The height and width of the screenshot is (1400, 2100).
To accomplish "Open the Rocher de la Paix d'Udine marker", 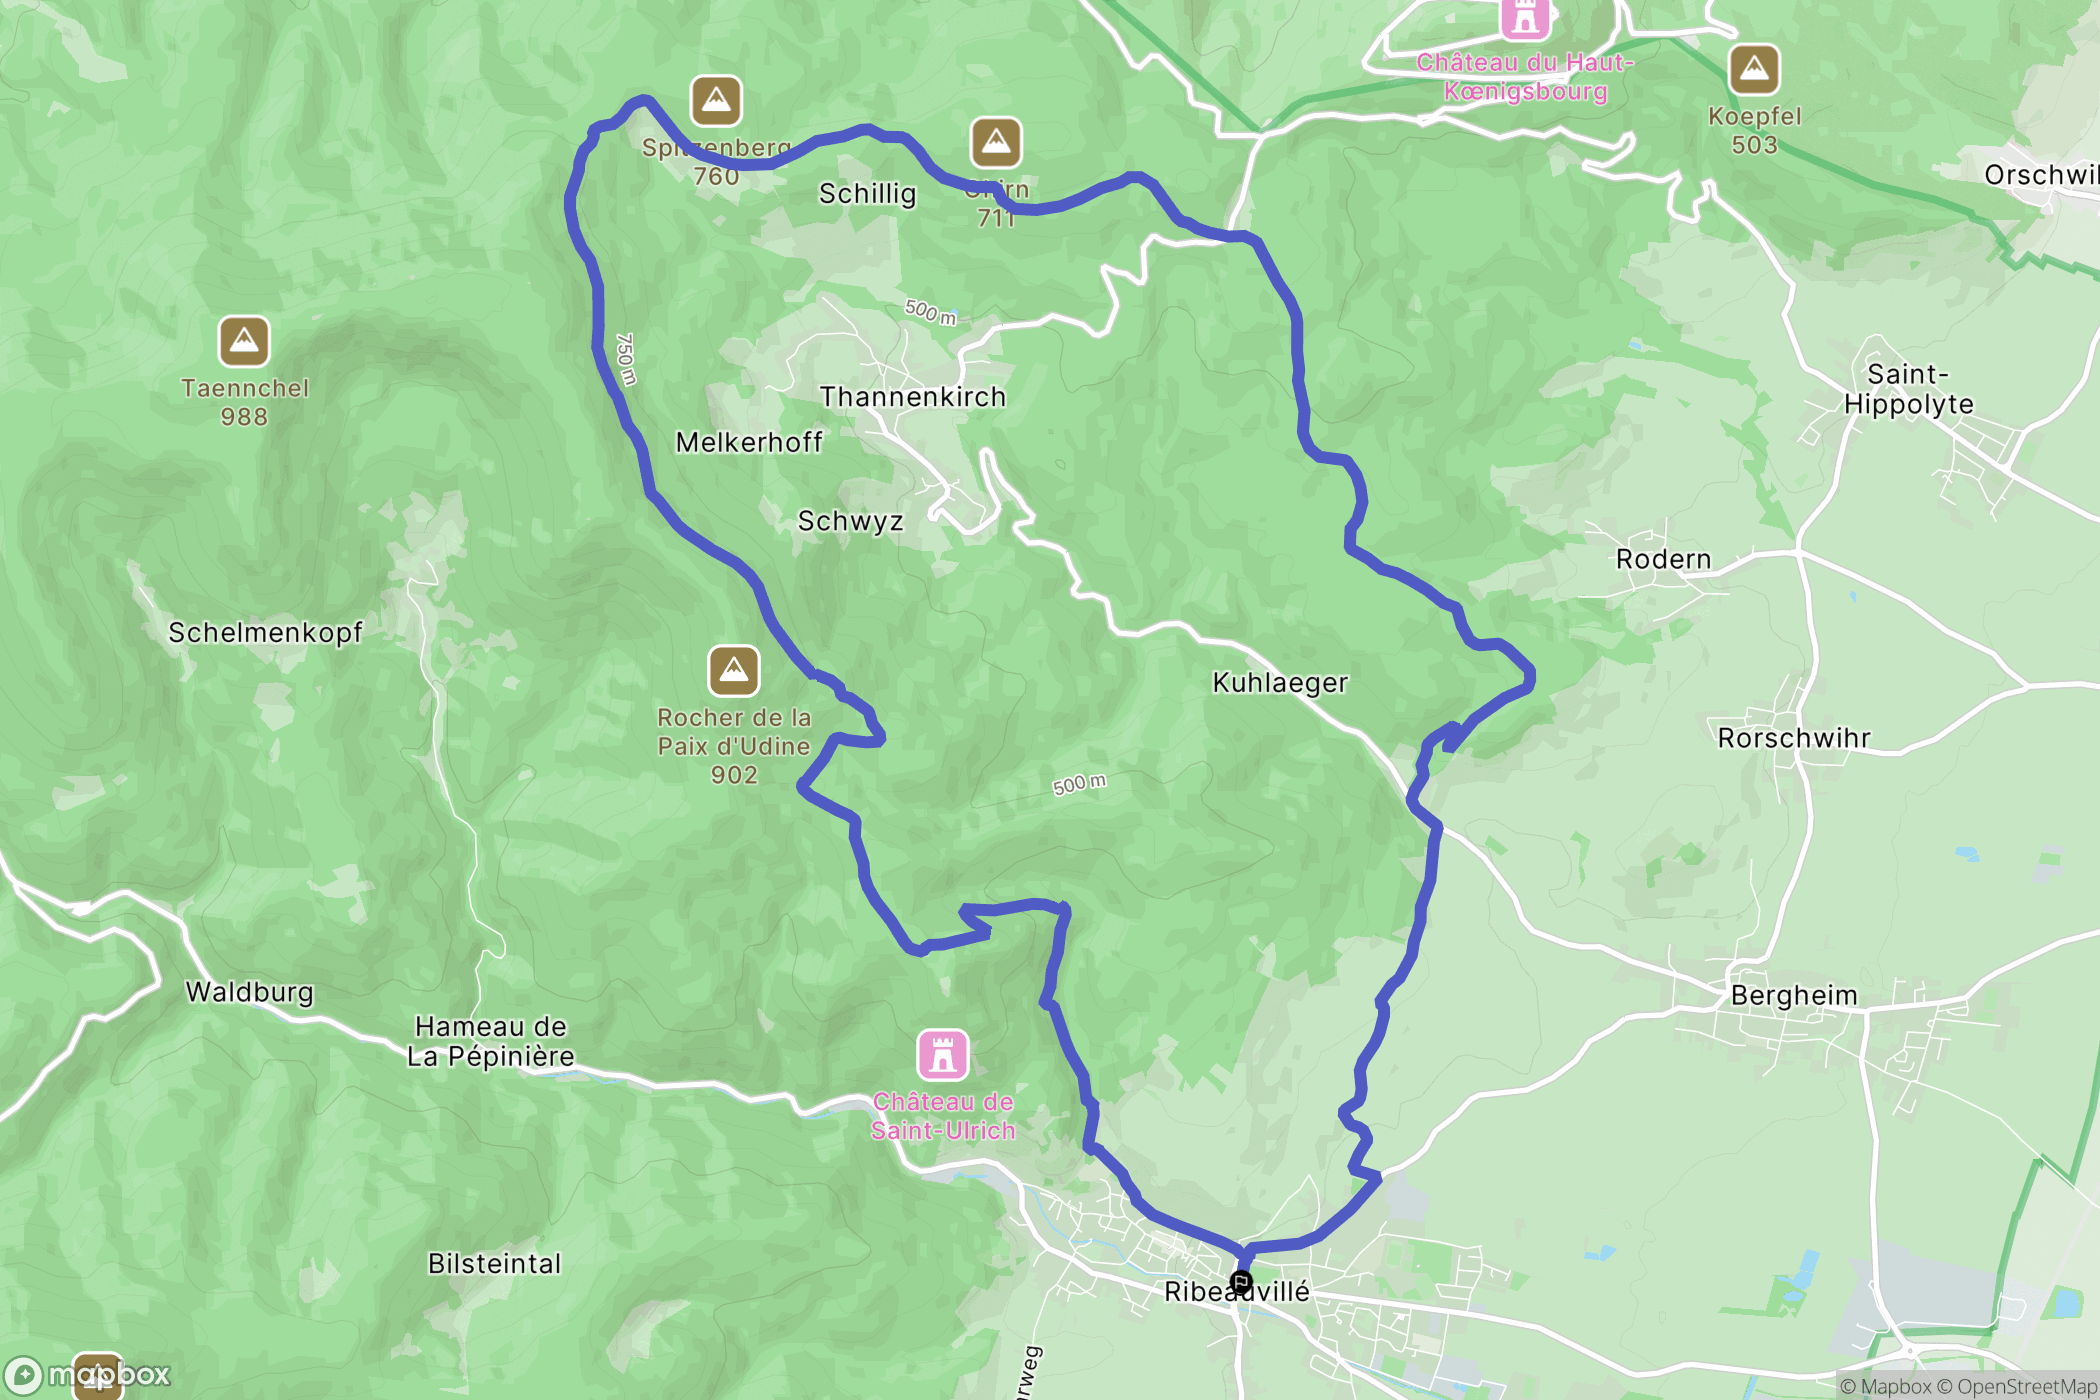I will tap(734, 670).
